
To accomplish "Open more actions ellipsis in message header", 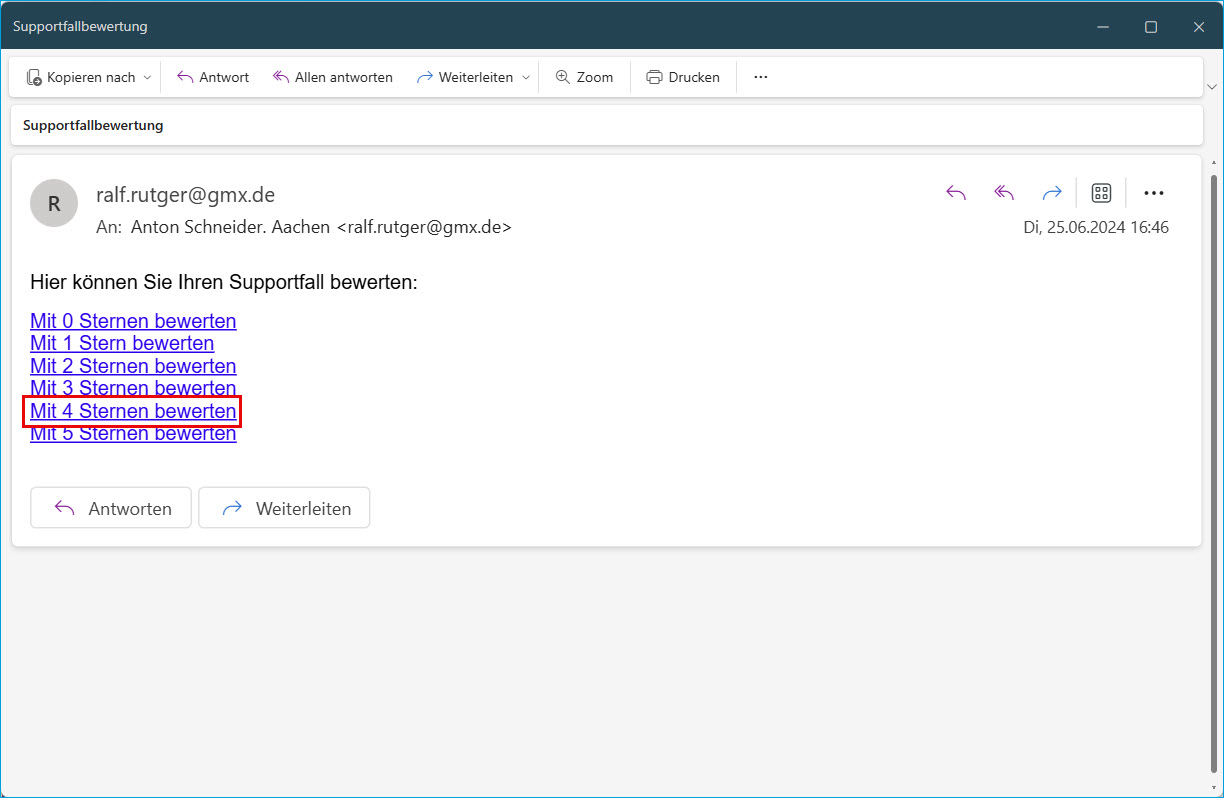I will tap(1153, 193).
